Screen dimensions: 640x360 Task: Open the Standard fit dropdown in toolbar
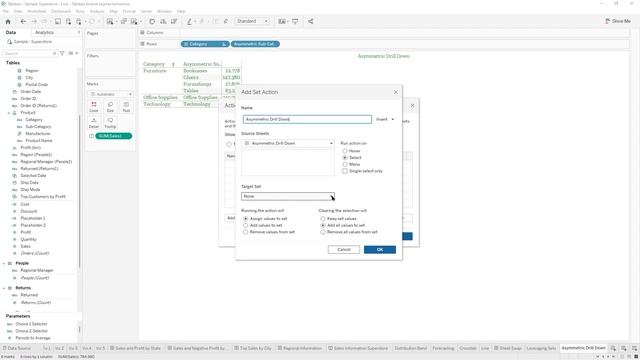point(252,21)
